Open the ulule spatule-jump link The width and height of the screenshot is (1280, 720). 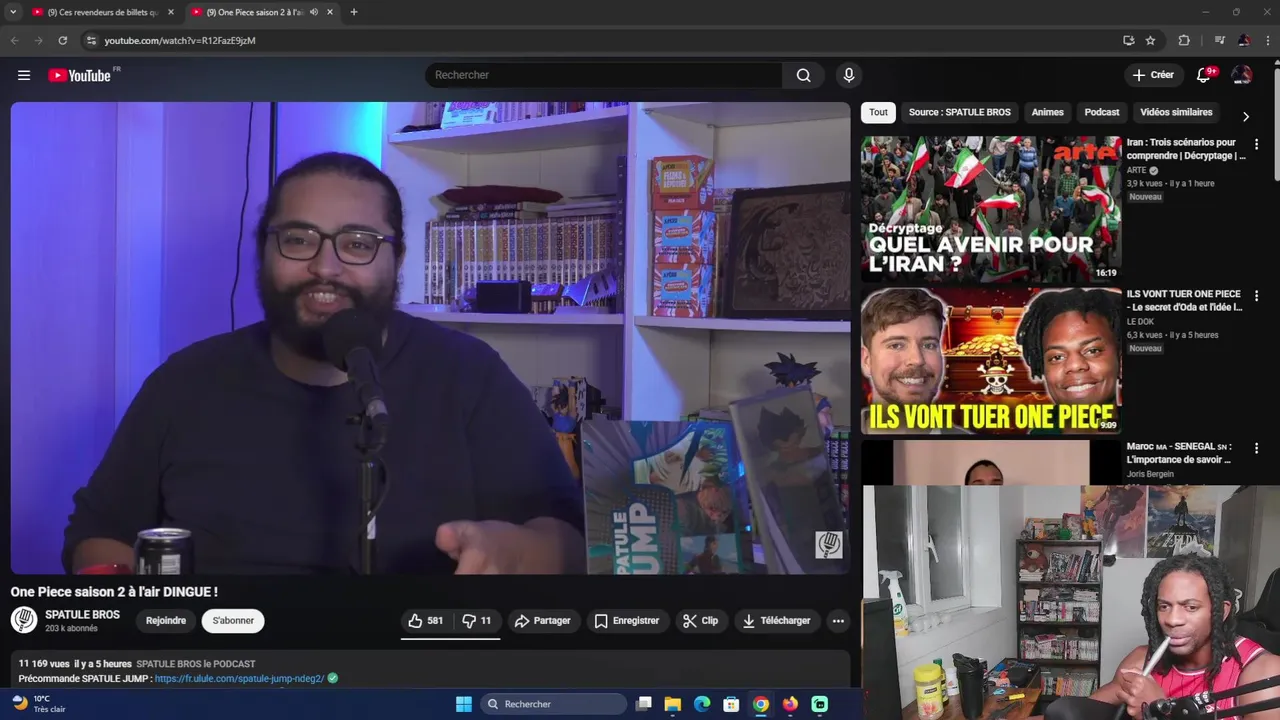click(x=239, y=678)
